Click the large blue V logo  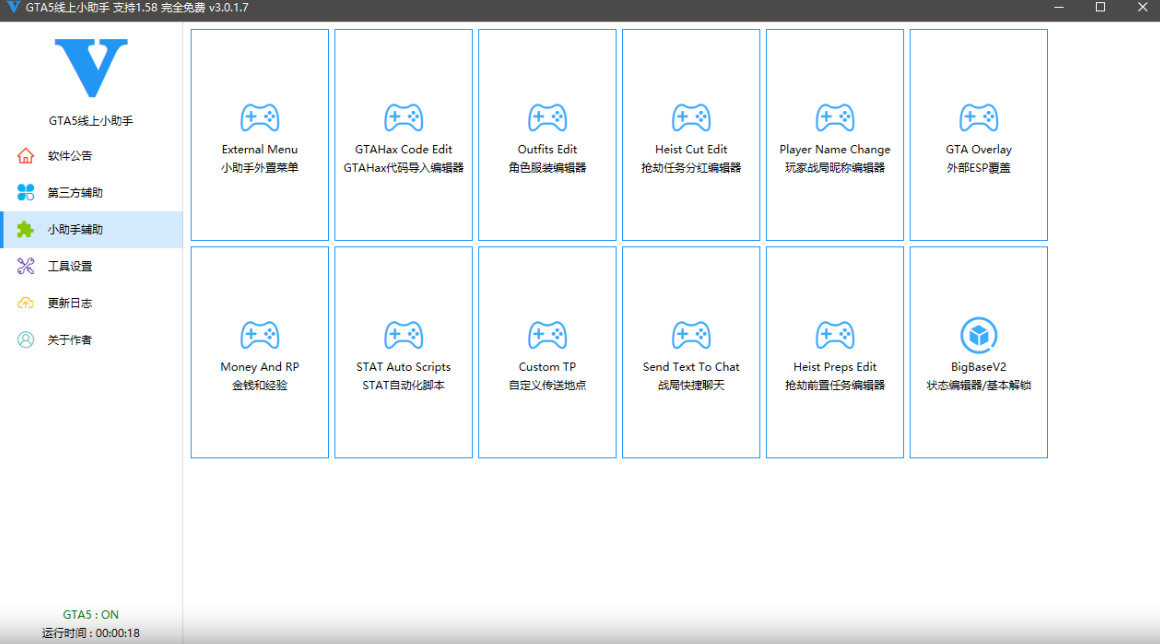91,68
